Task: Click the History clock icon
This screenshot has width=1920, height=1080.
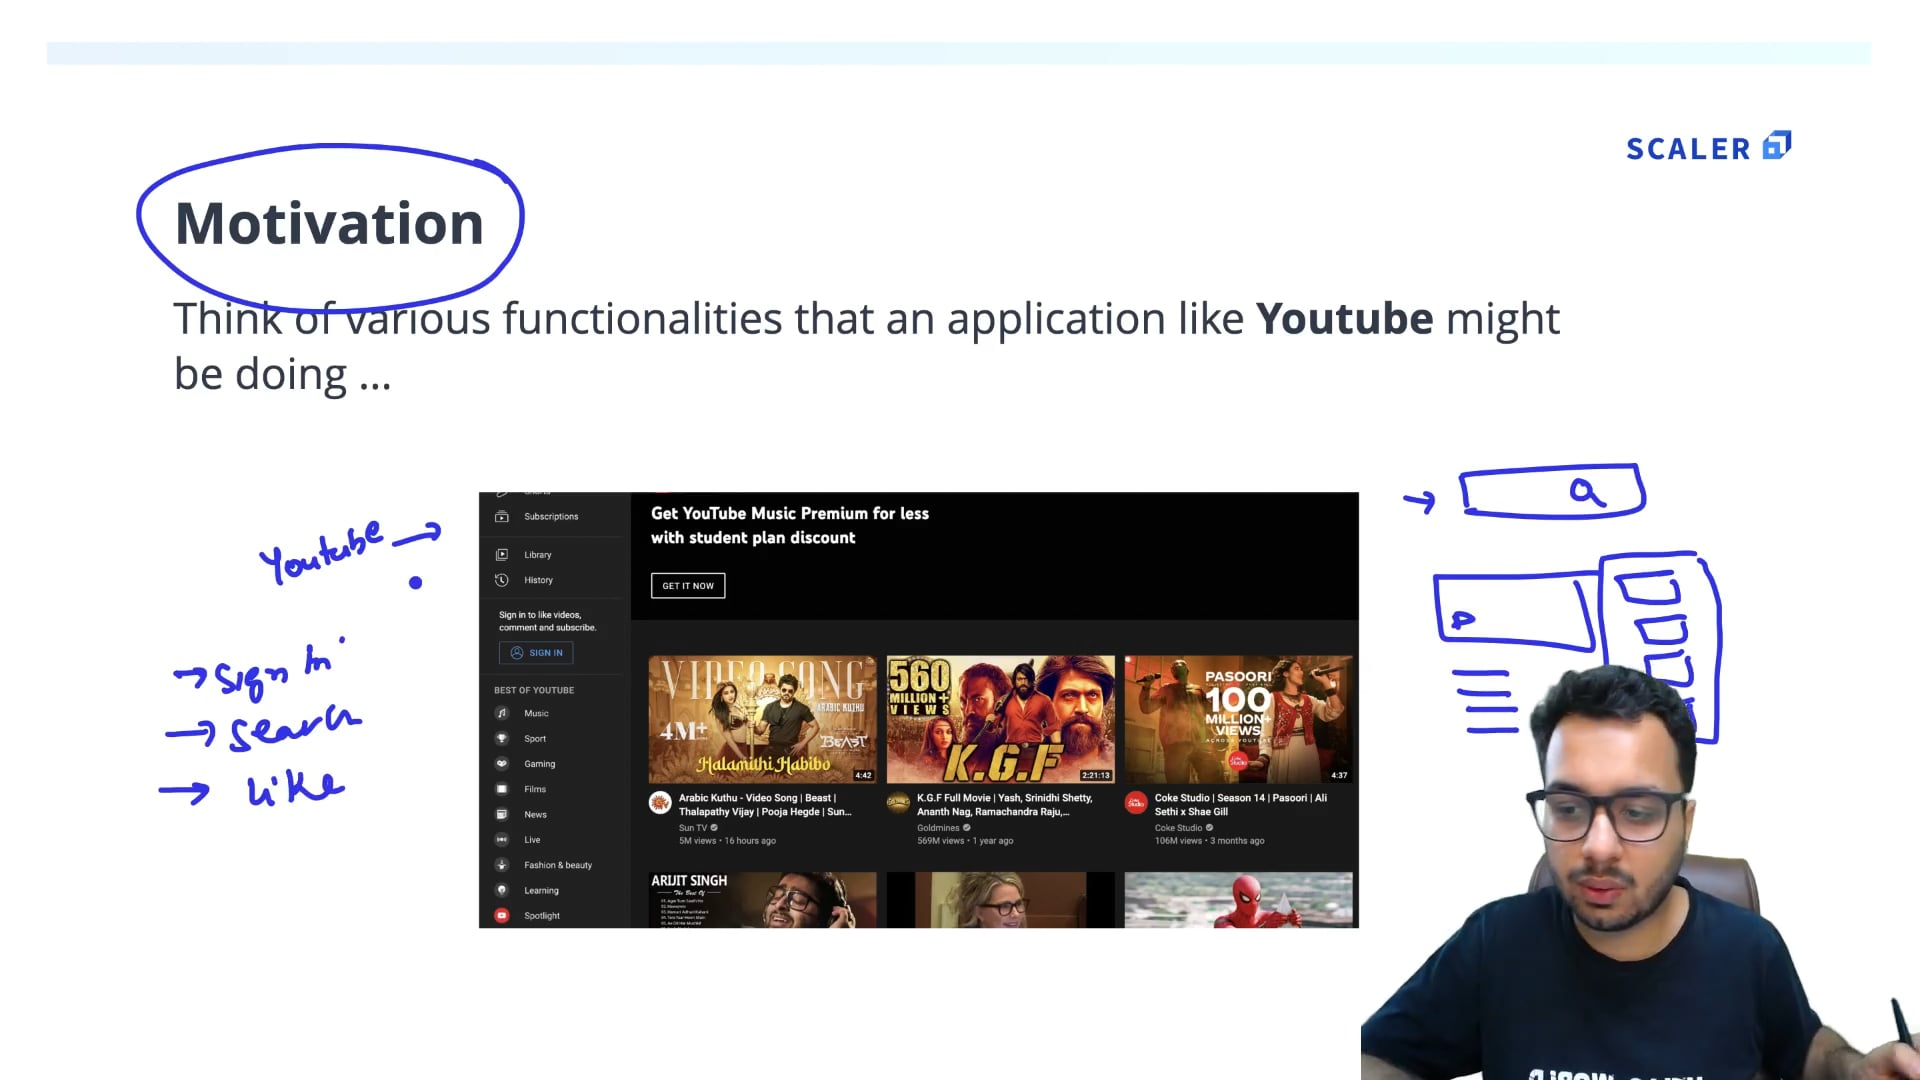Action: point(502,580)
